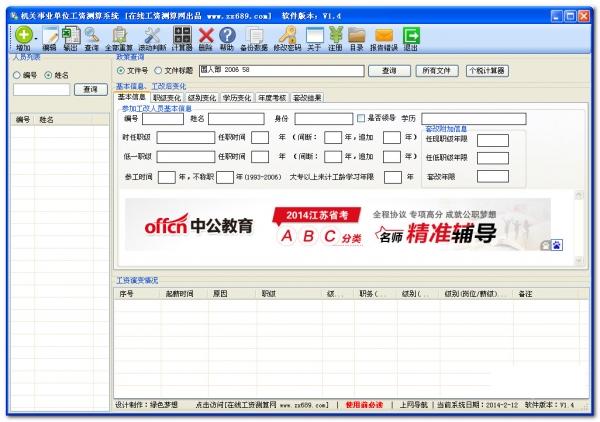
Task: Click the 学历 field
Action: 473,119
